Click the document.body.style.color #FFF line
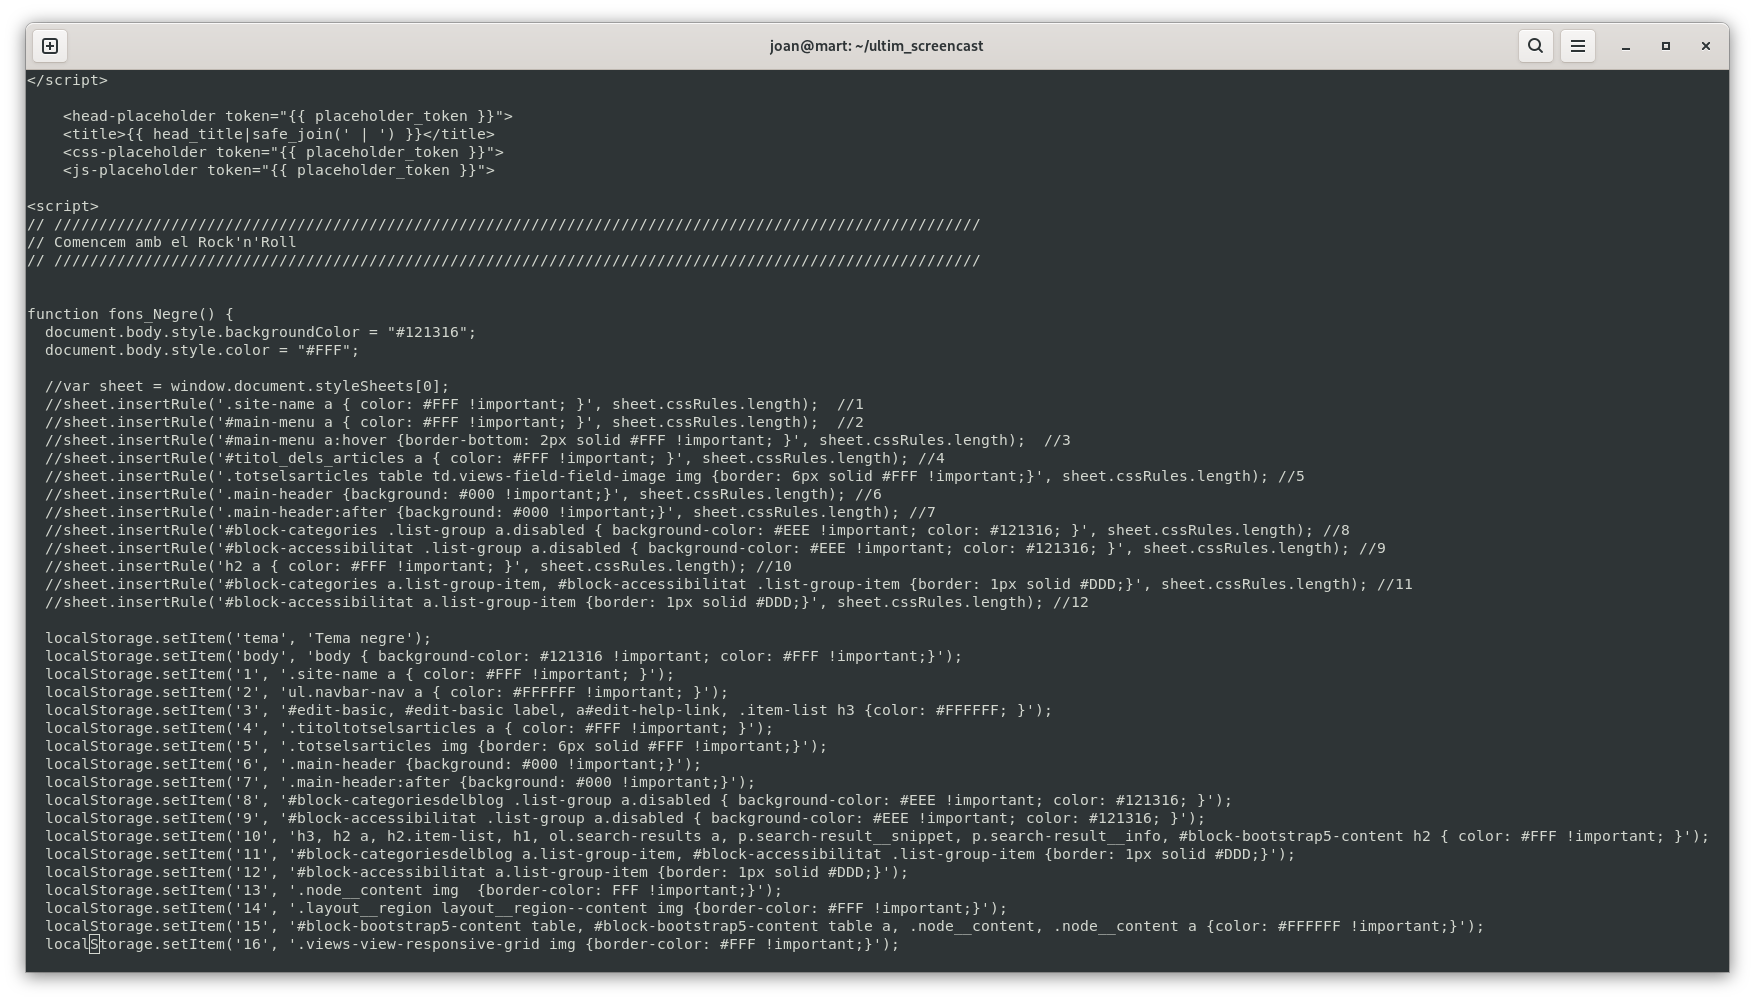 200,350
